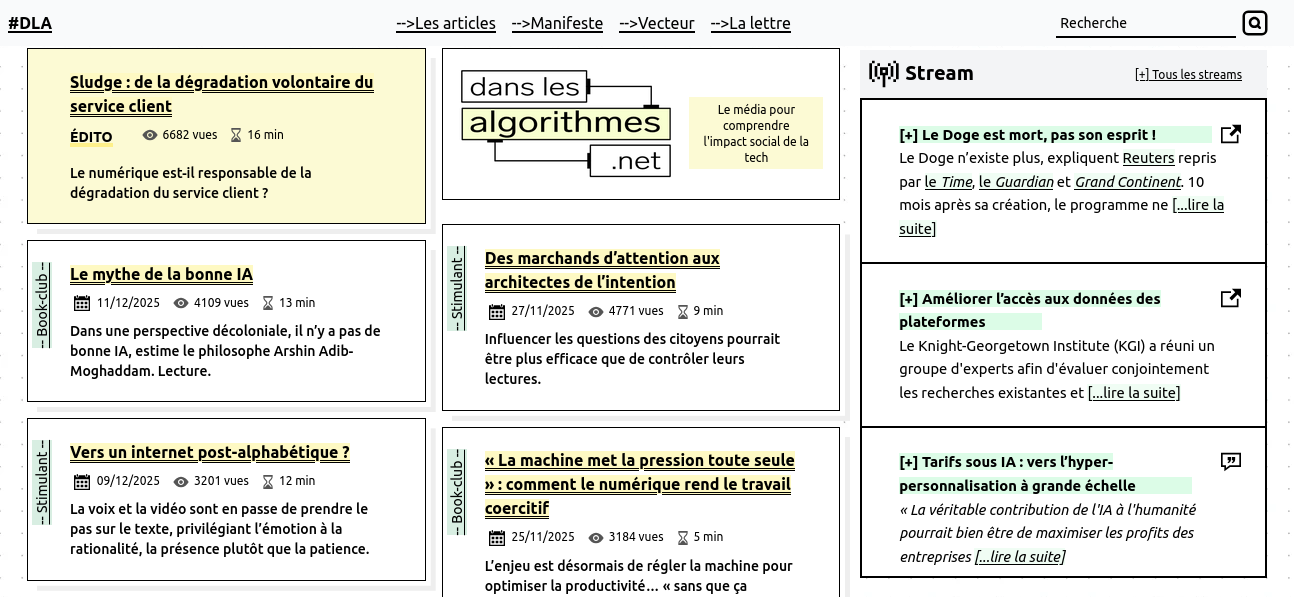Viewport: 1294px width, 597px height.
Task: Click the dans les algorithmes.net logo
Action: pos(565,124)
